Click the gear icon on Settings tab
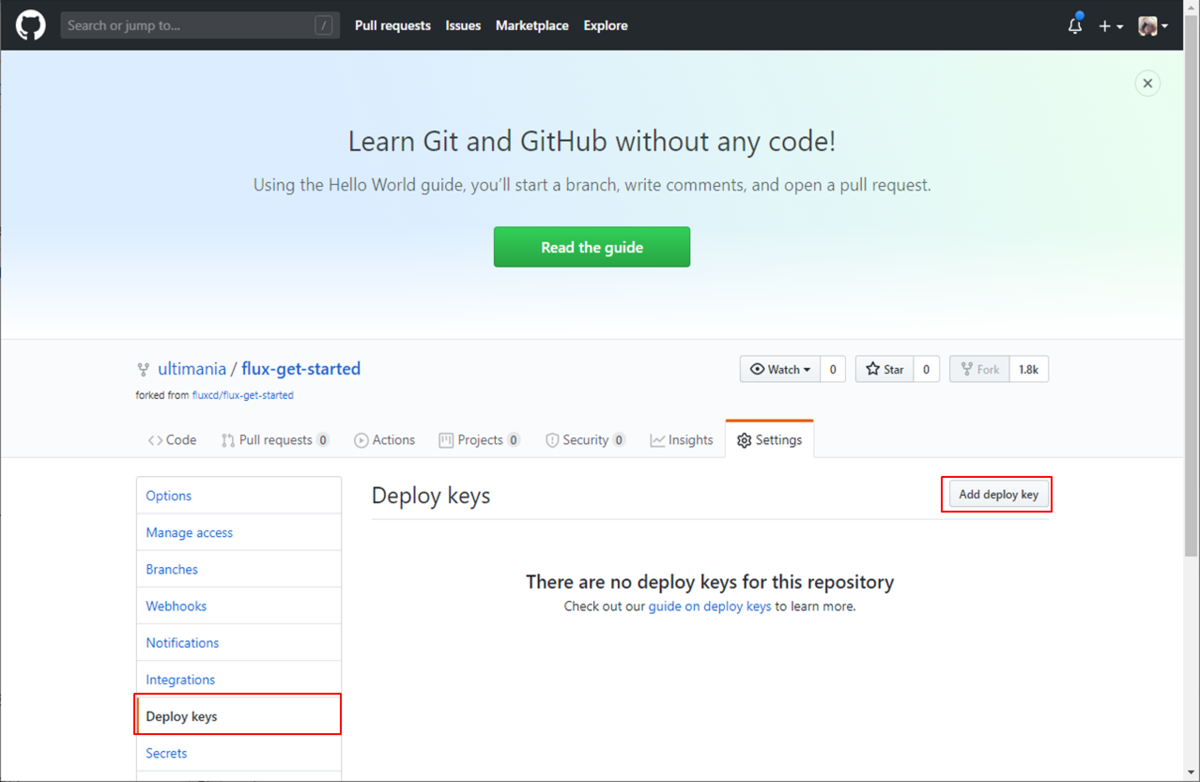 [744, 440]
